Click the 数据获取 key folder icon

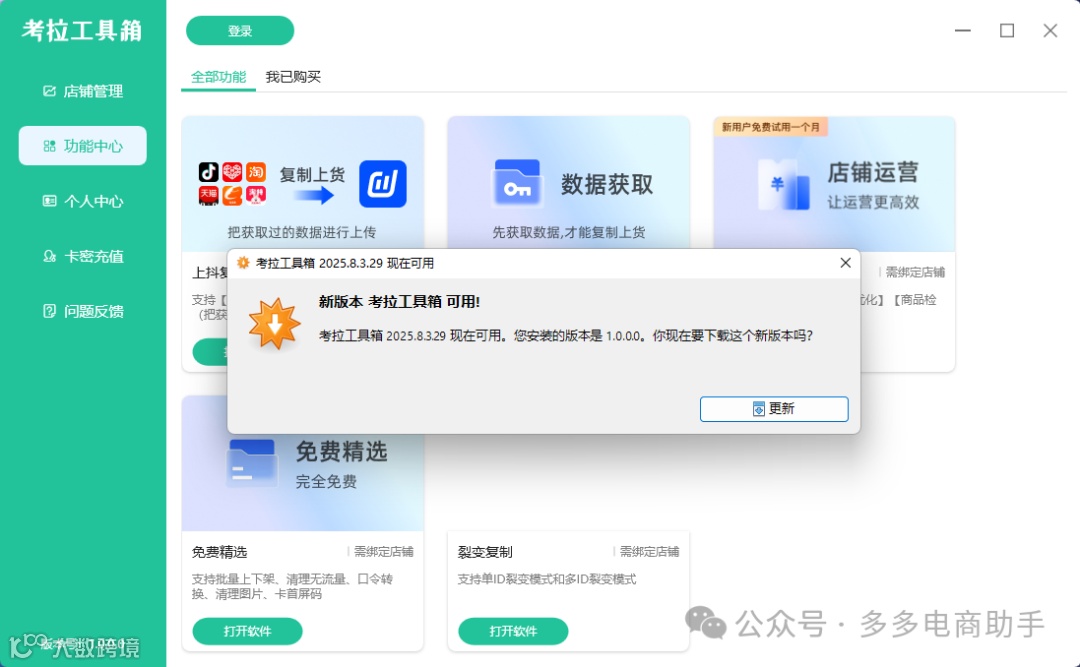(517, 183)
